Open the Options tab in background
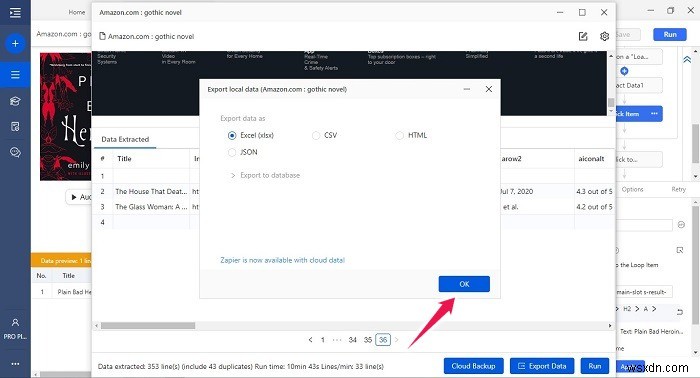 point(632,189)
